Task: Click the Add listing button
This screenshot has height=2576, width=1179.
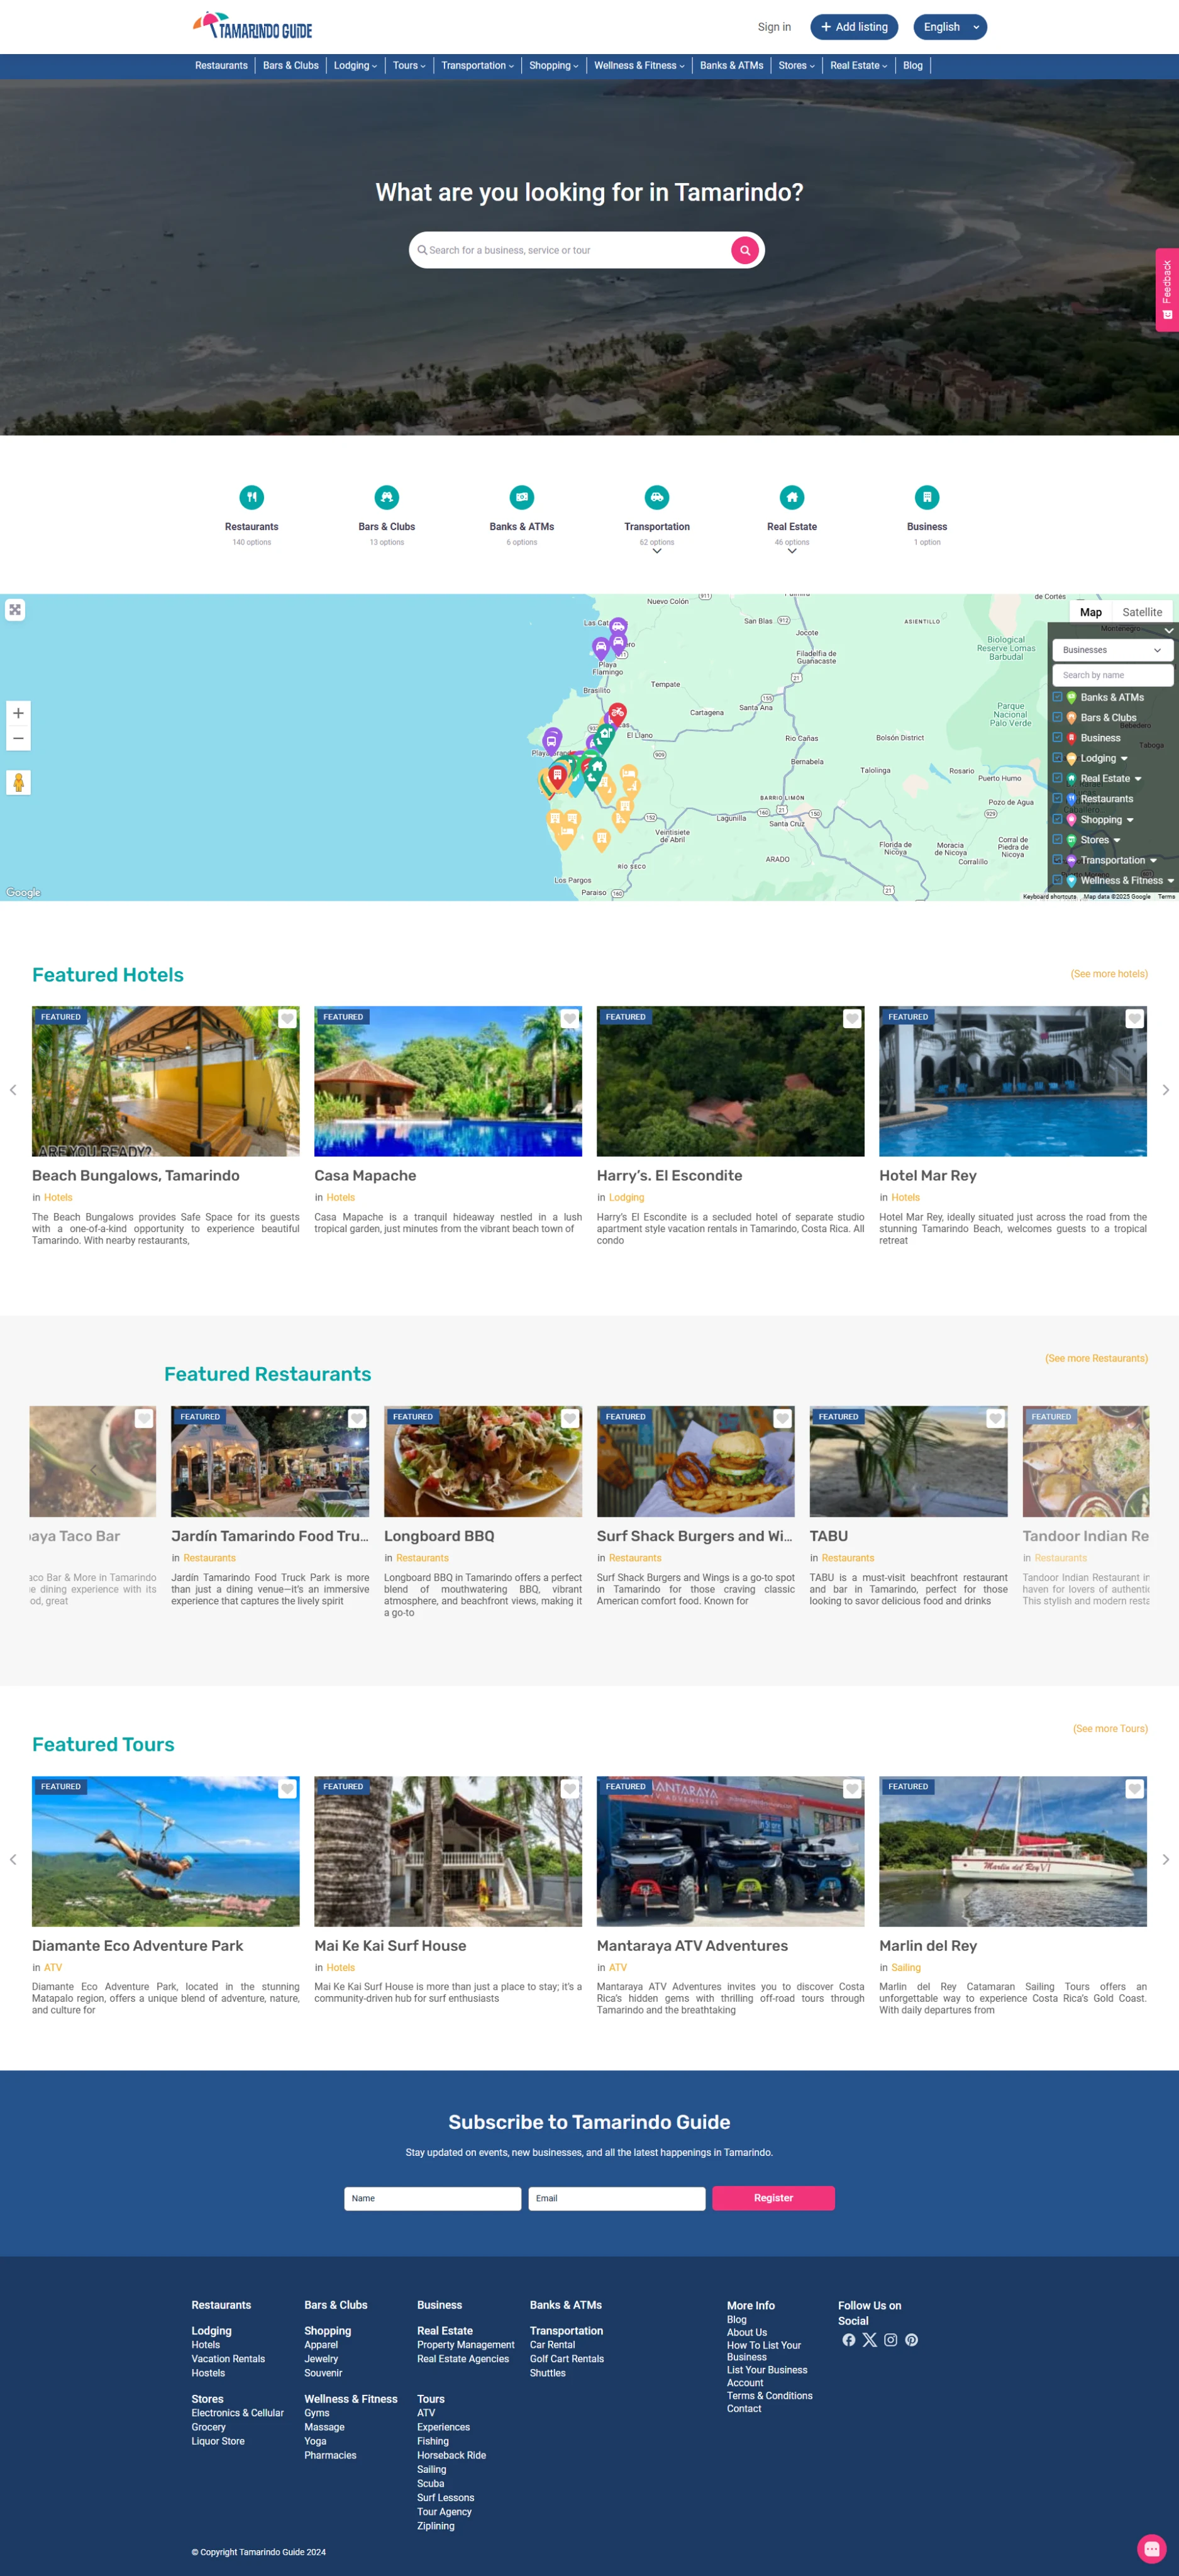Action: (x=854, y=27)
